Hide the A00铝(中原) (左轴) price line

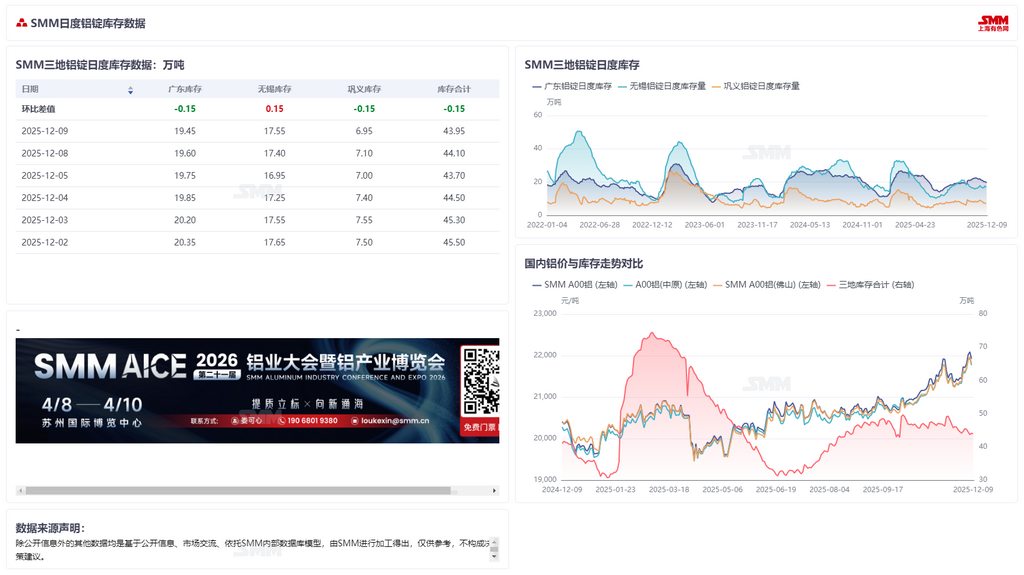click(x=668, y=285)
